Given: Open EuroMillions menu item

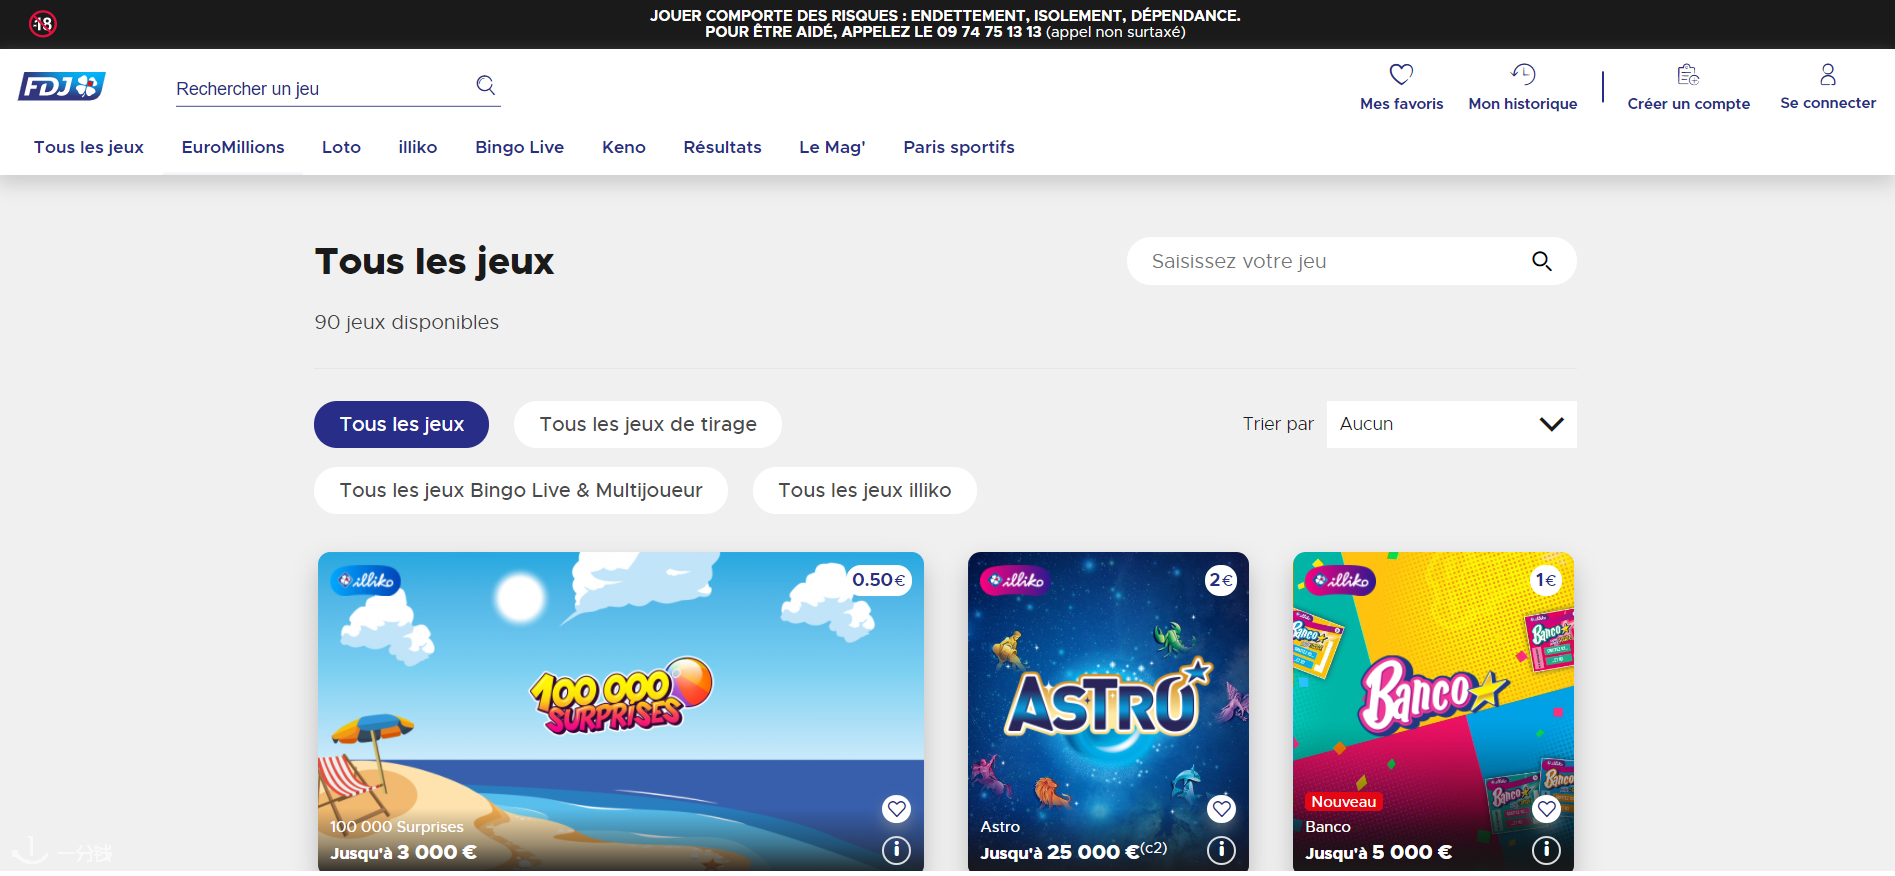Looking at the screenshot, I should point(233,147).
